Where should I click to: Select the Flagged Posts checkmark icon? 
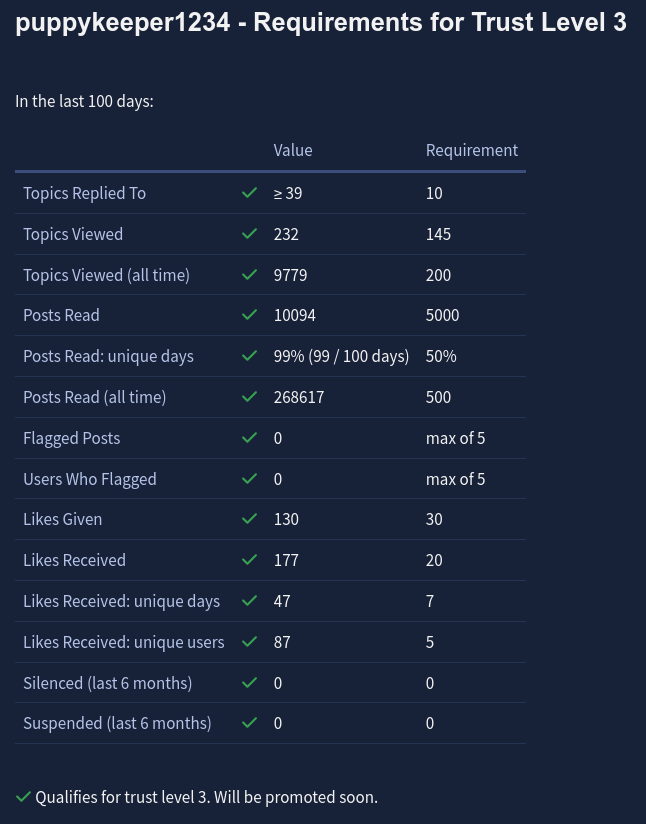tap(250, 438)
